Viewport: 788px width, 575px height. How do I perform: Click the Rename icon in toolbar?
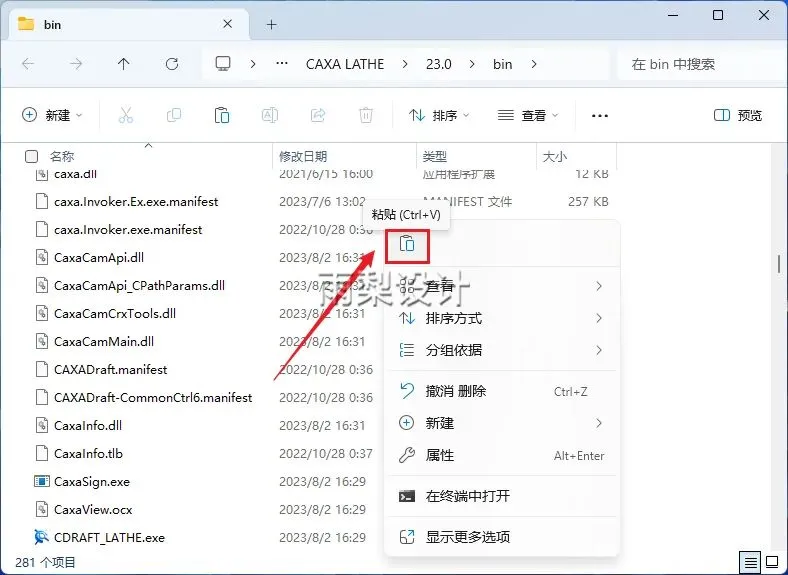[270, 116]
